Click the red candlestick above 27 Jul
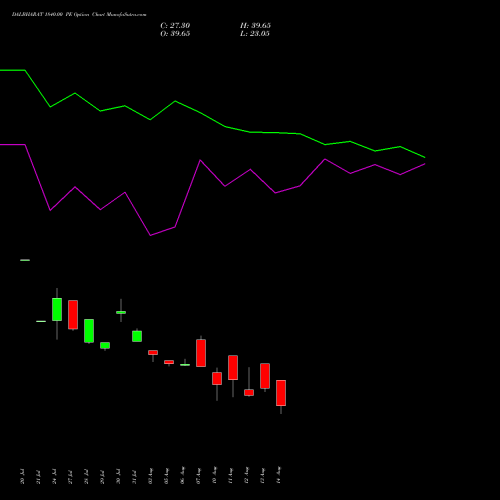 73,315
